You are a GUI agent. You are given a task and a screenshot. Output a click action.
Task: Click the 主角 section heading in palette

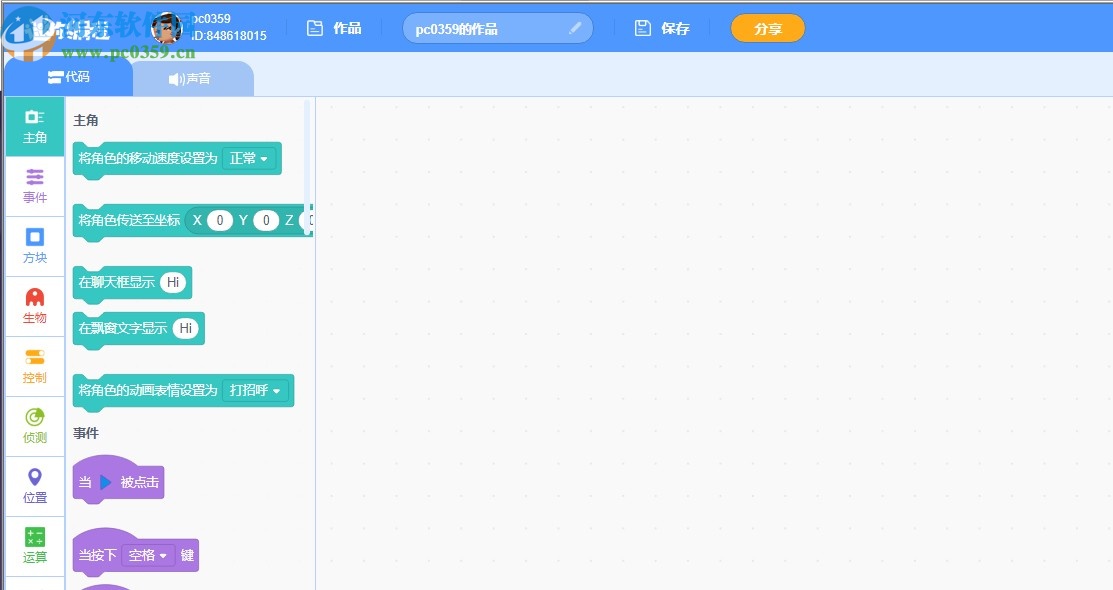pyautogui.click(x=86, y=120)
